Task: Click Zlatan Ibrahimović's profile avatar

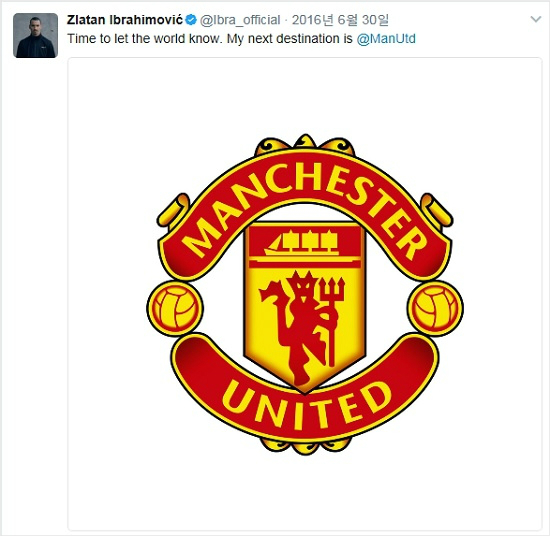Action: [35, 35]
